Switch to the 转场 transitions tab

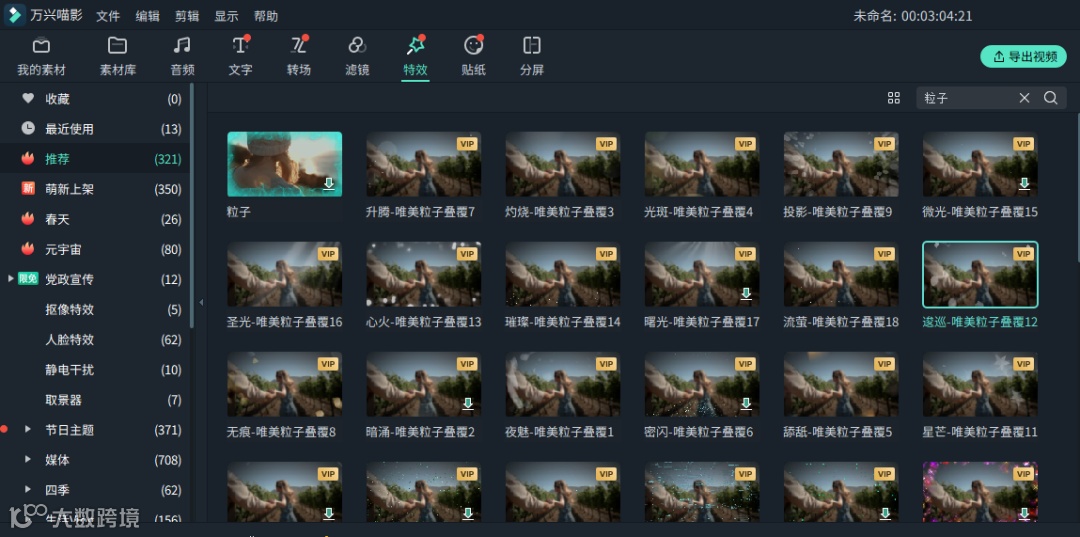299,56
